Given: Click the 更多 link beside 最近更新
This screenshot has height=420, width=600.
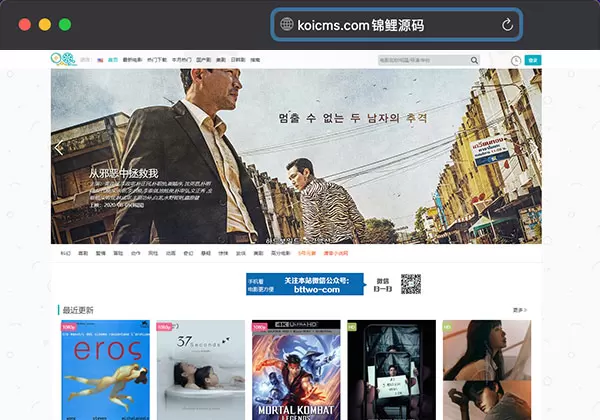Looking at the screenshot, I should (520, 310).
